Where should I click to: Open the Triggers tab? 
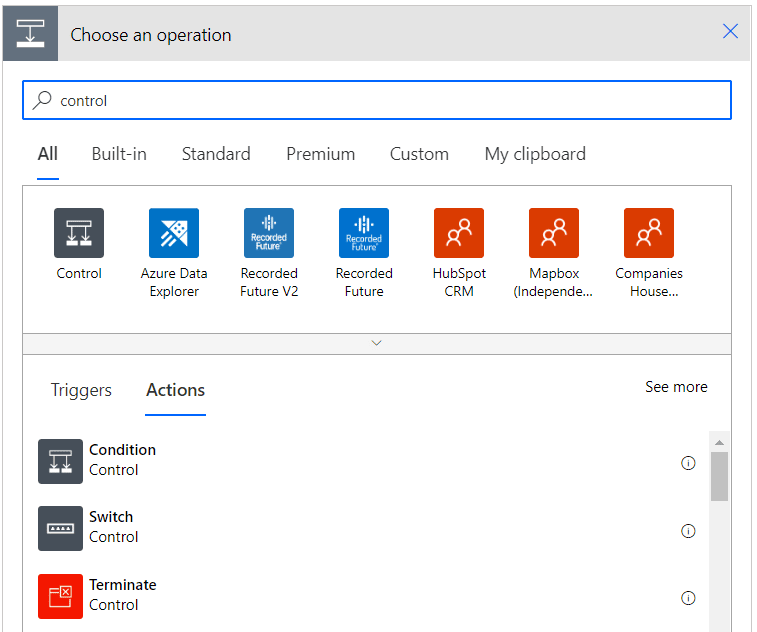81,390
